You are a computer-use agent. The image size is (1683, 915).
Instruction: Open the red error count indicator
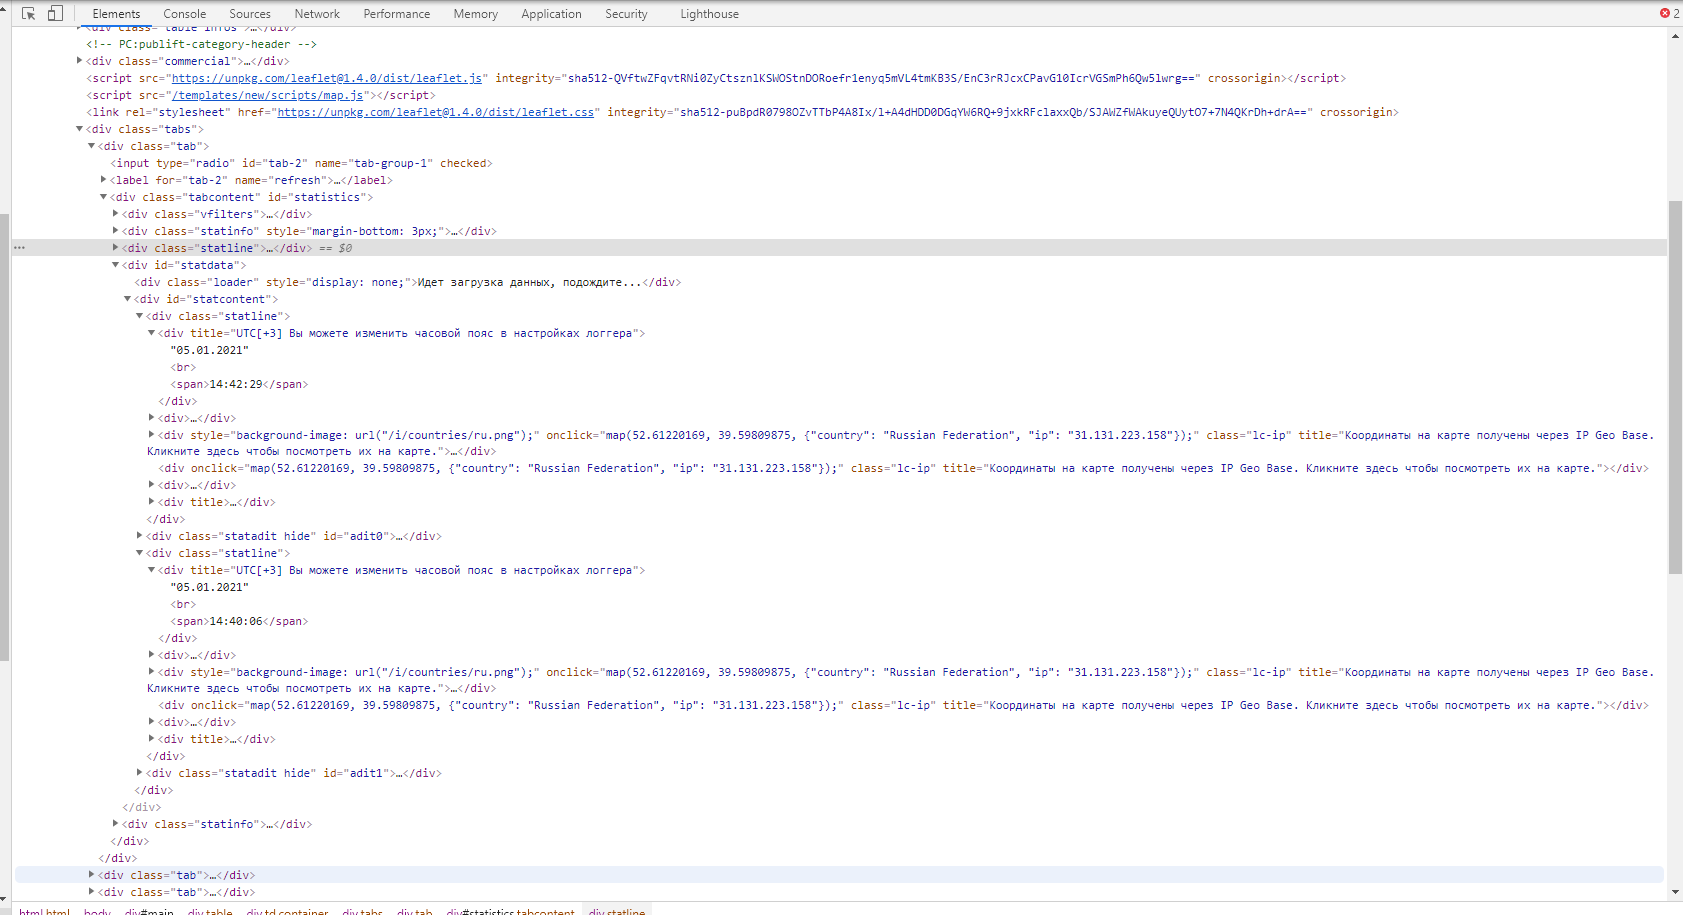click(x=1670, y=13)
